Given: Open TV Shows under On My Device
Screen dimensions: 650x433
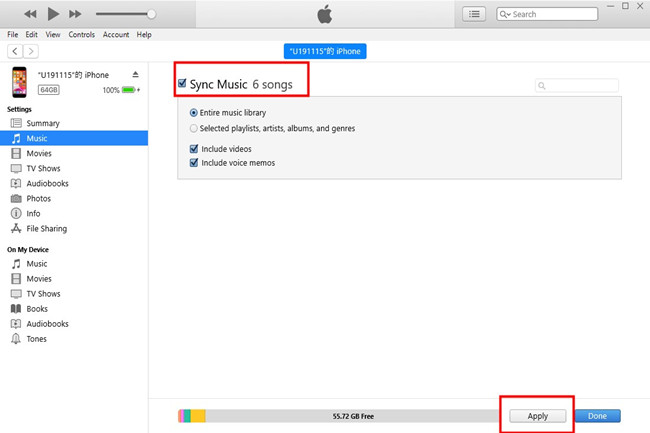Looking at the screenshot, I should point(74,294).
